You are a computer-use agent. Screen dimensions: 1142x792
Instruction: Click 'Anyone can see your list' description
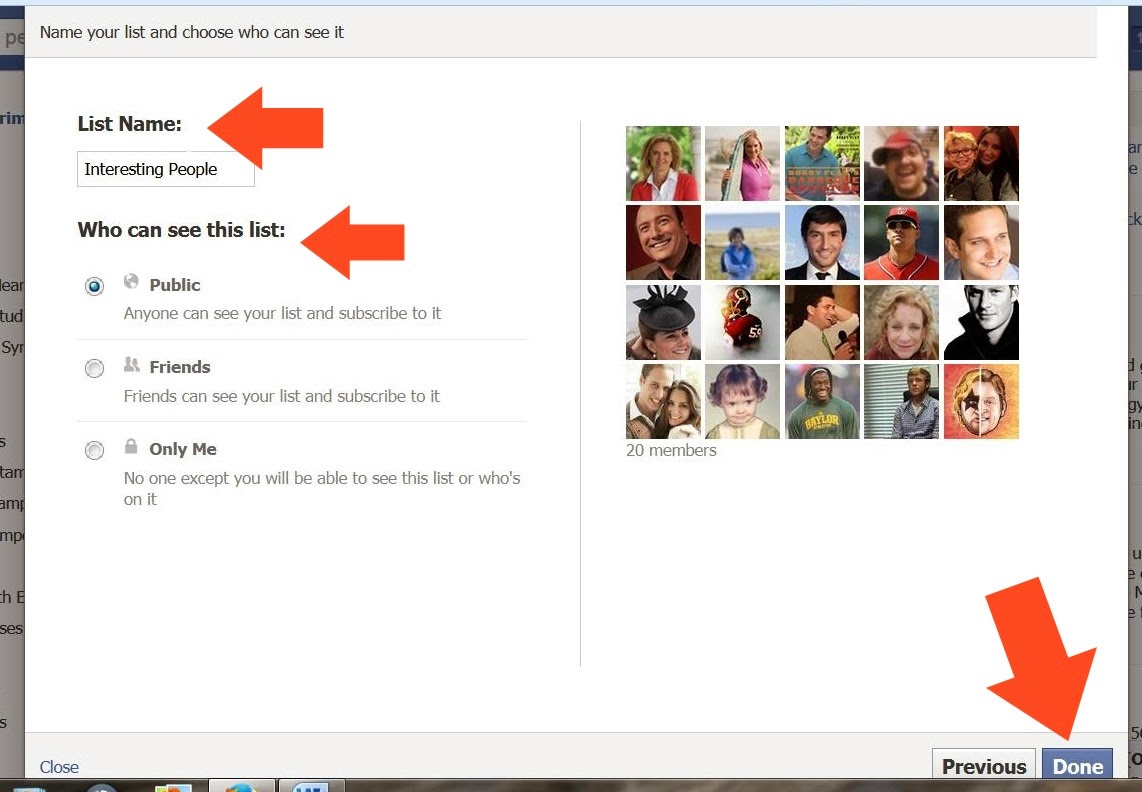tap(283, 313)
